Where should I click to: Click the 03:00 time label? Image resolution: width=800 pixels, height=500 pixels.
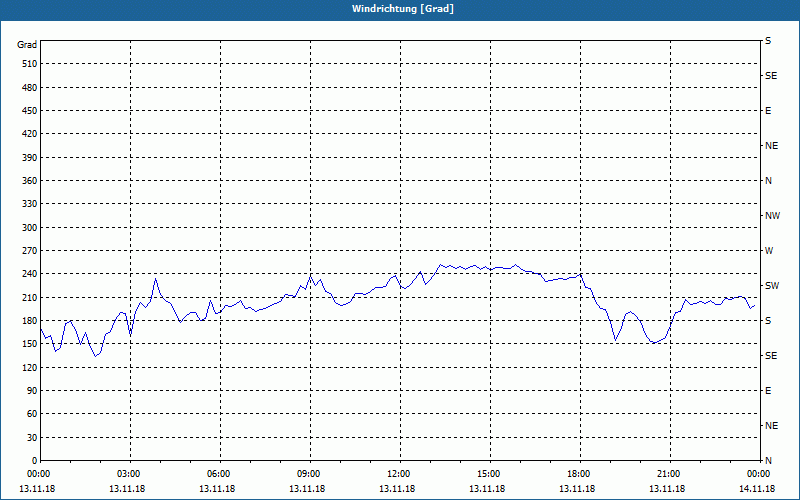tap(131, 474)
